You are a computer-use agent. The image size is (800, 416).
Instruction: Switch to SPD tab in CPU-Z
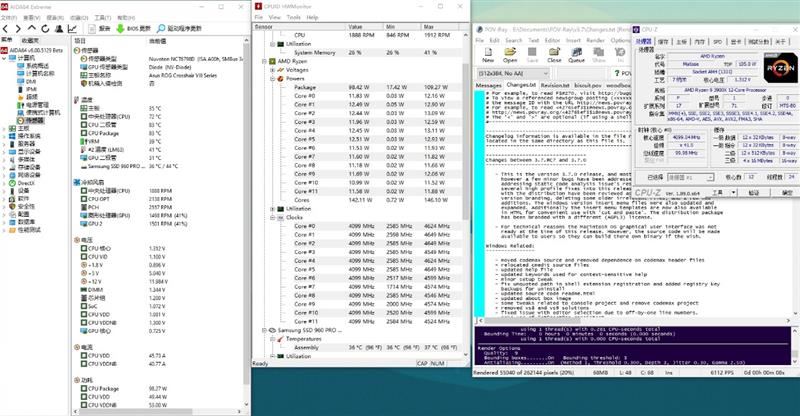click(x=717, y=42)
